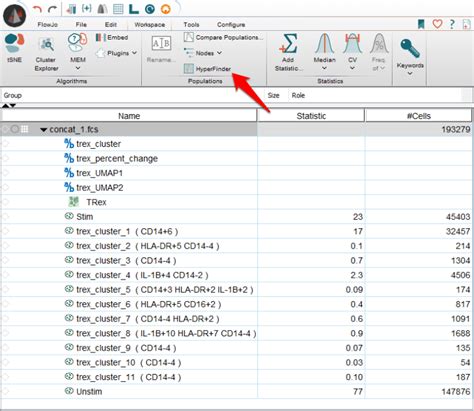Sort by the Name column header

coord(129,116)
